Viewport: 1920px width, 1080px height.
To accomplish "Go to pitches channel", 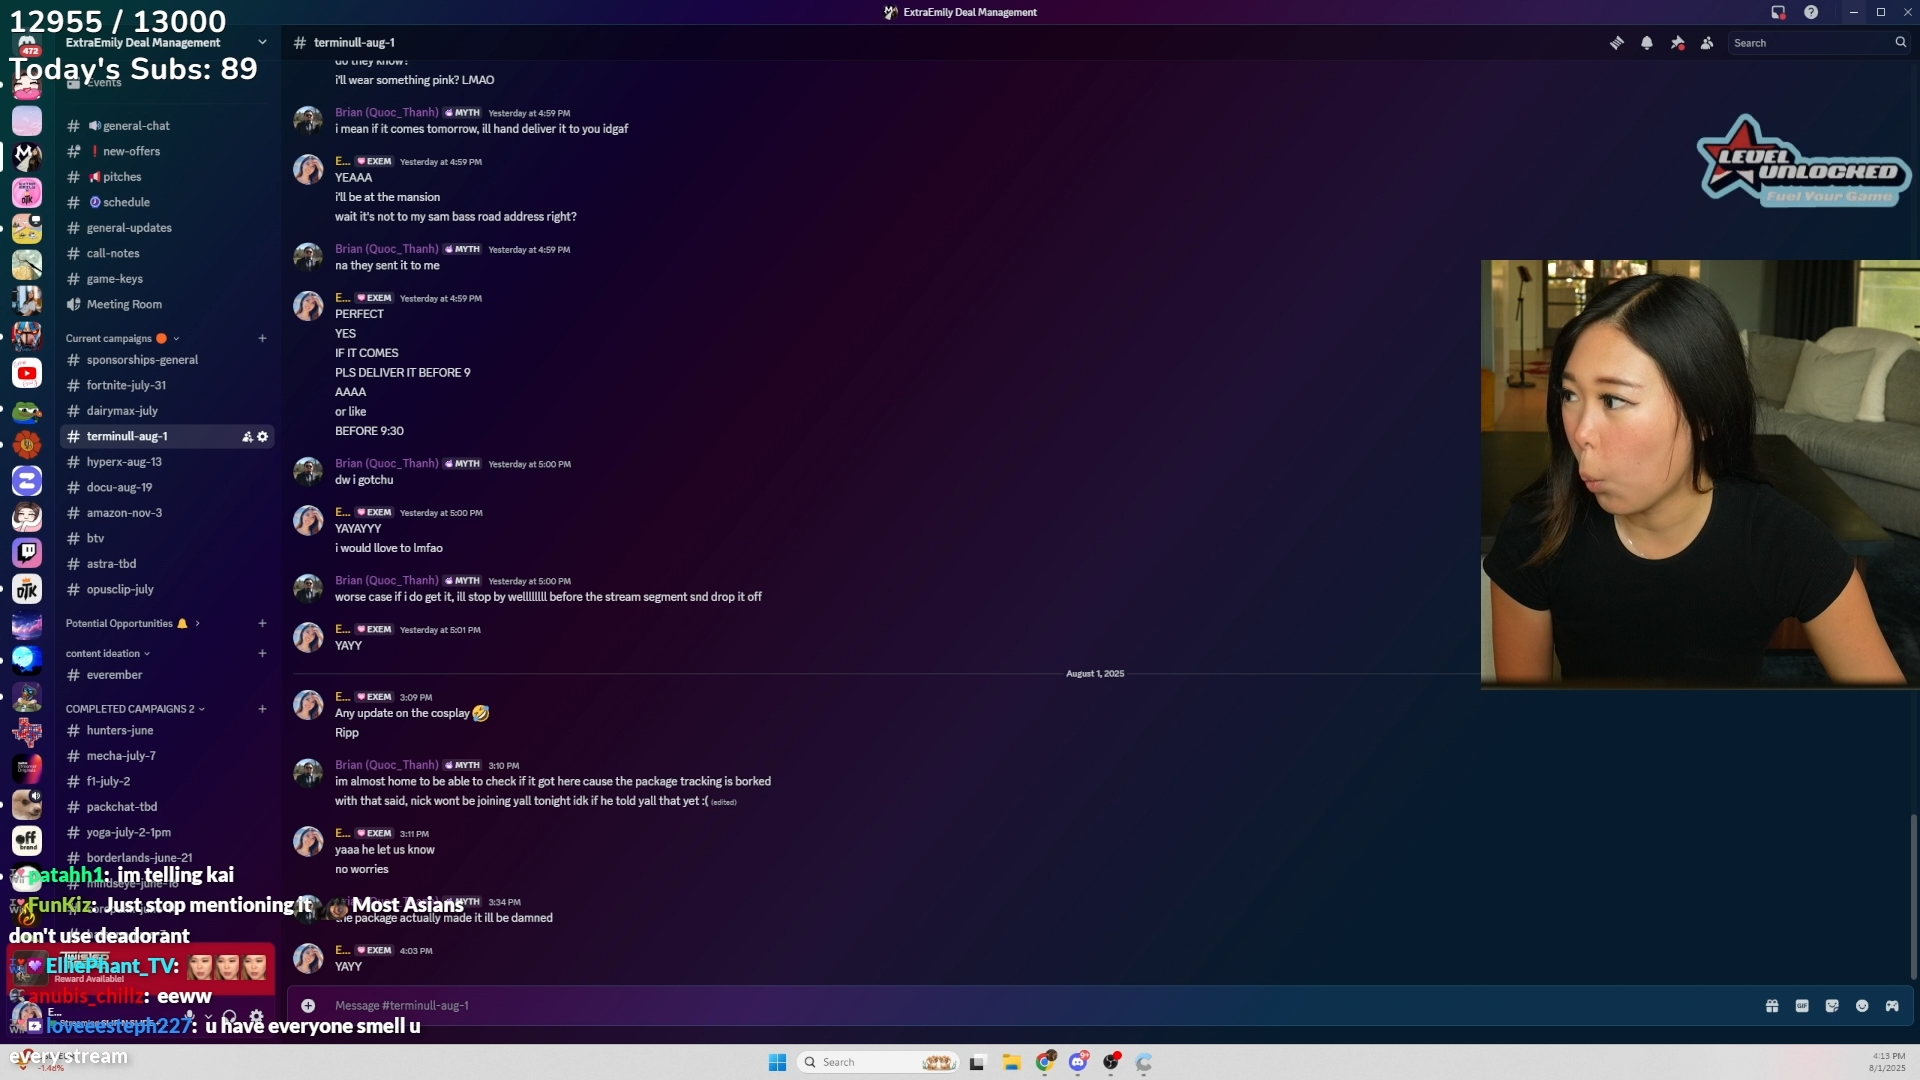I will [x=167, y=177].
